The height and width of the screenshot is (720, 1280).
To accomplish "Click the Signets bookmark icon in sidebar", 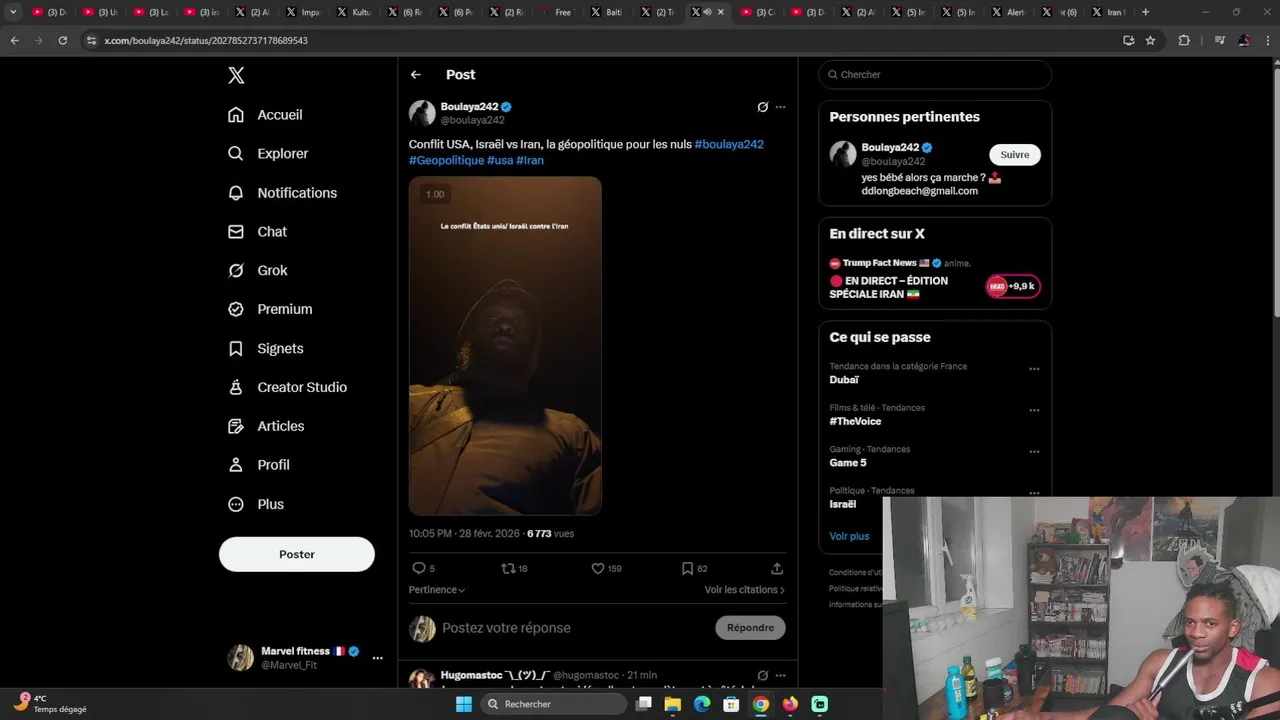I will pyautogui.click(x=236, y=349).
